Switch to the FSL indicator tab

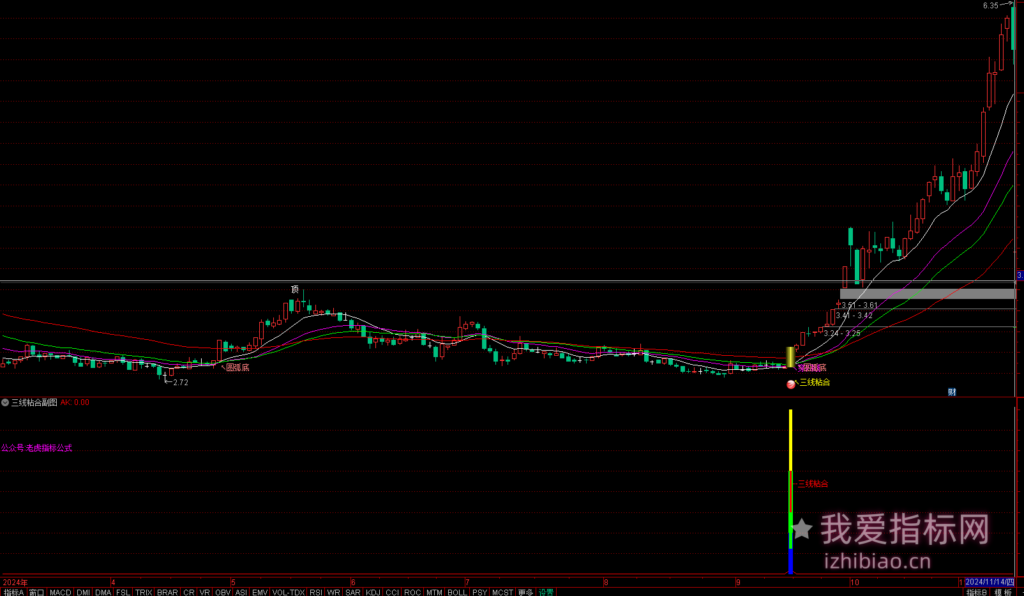point(123,592)
